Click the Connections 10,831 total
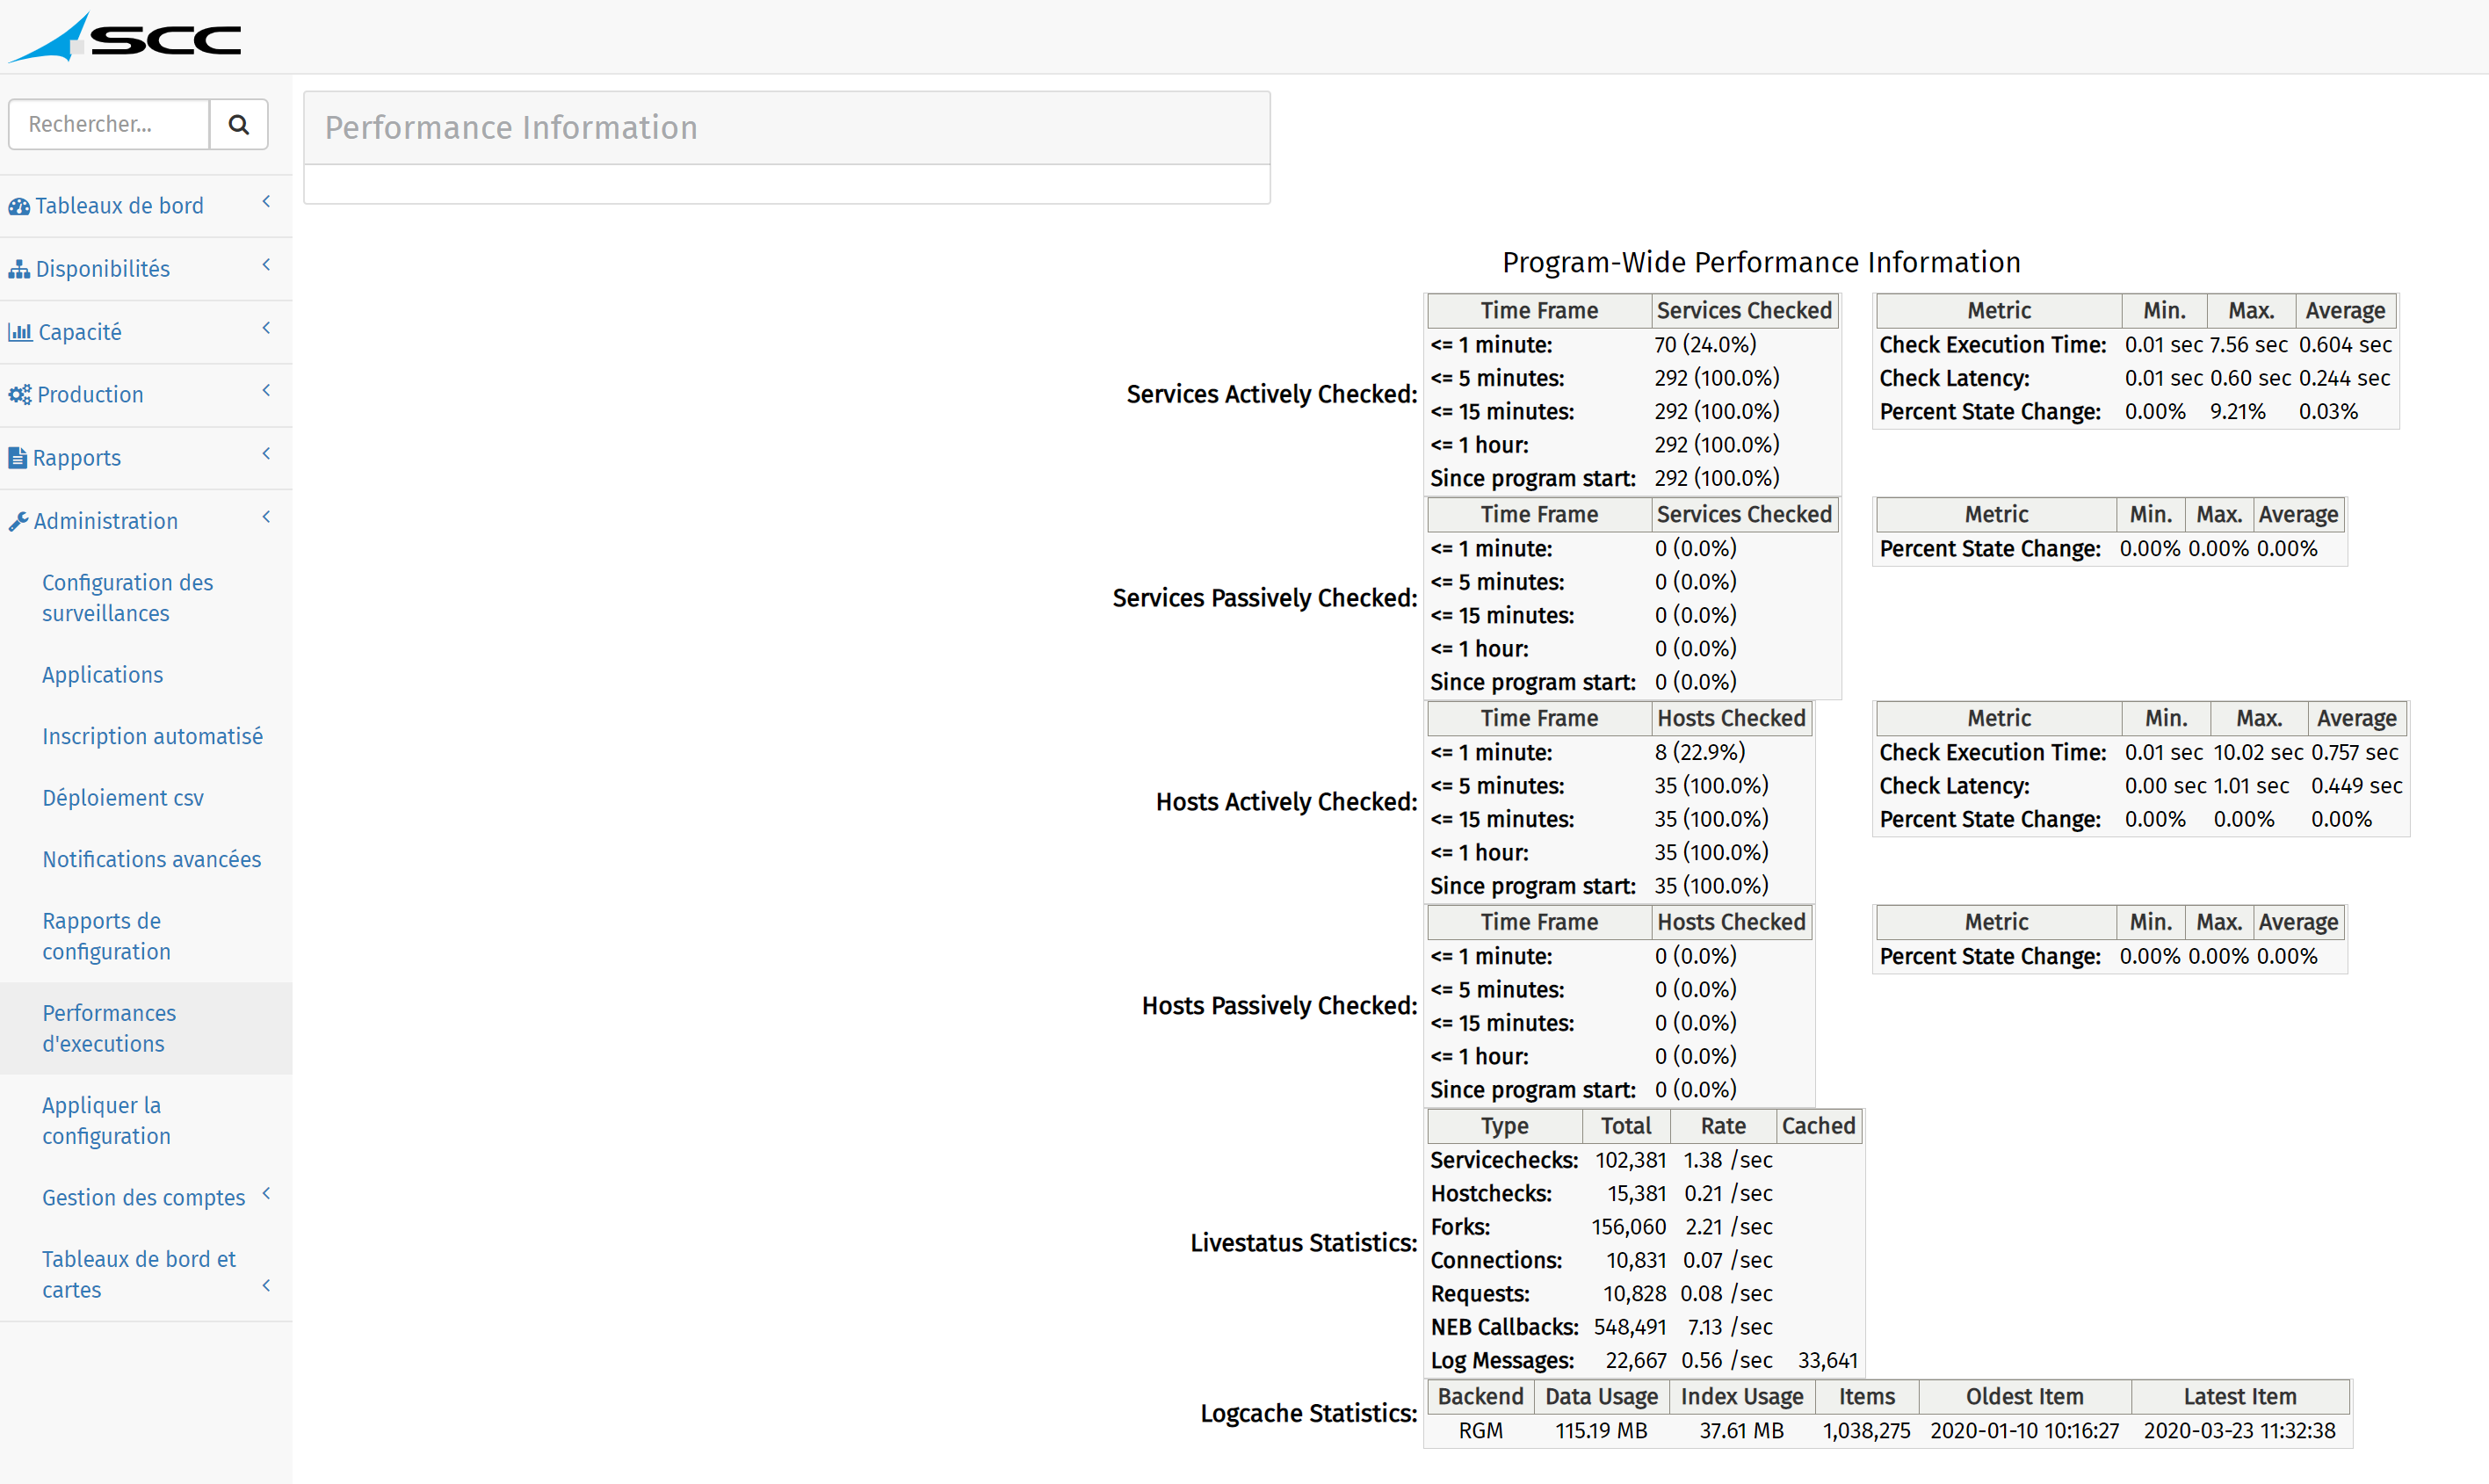Image resolution: width=2489 pixels, height=1484 pixels. point(1636,1261)
